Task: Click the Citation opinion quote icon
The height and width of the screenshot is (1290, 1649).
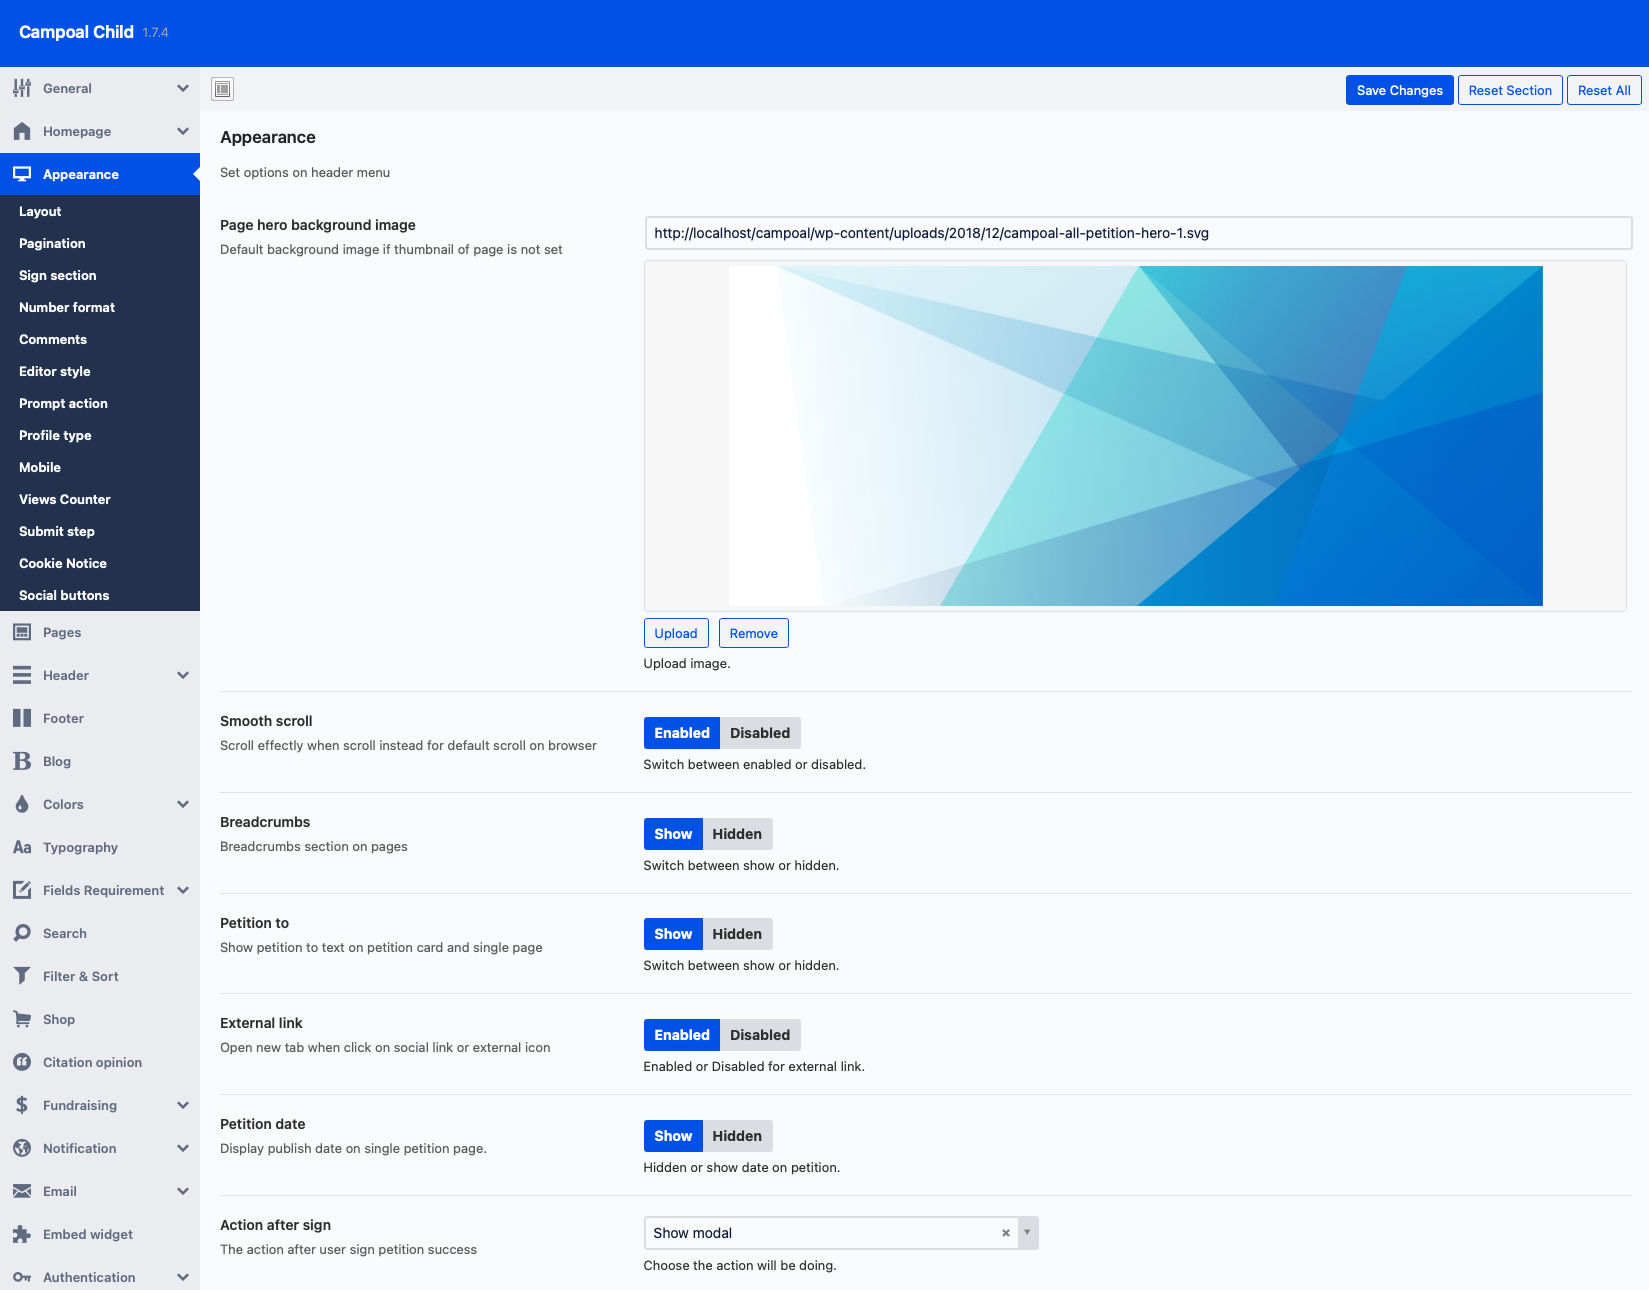Action: click(22, 1062)
